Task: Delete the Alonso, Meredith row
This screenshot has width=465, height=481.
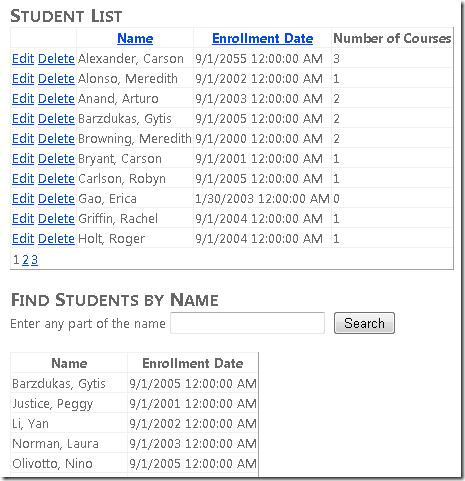Action: point(56,79)
